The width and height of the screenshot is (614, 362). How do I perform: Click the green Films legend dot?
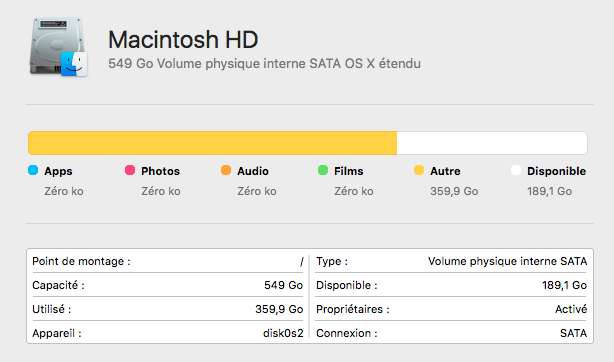(x=323, y=170)
